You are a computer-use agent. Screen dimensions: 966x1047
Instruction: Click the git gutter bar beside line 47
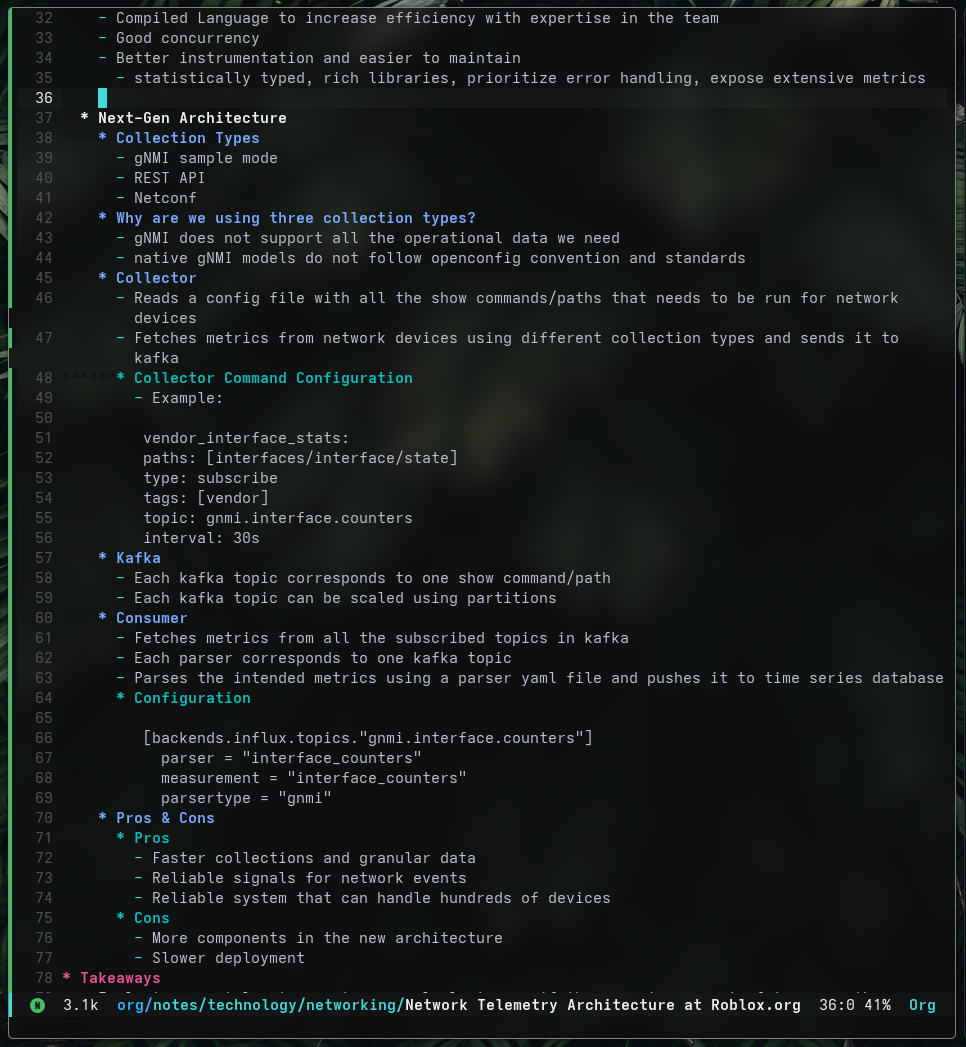coord(11,338)
